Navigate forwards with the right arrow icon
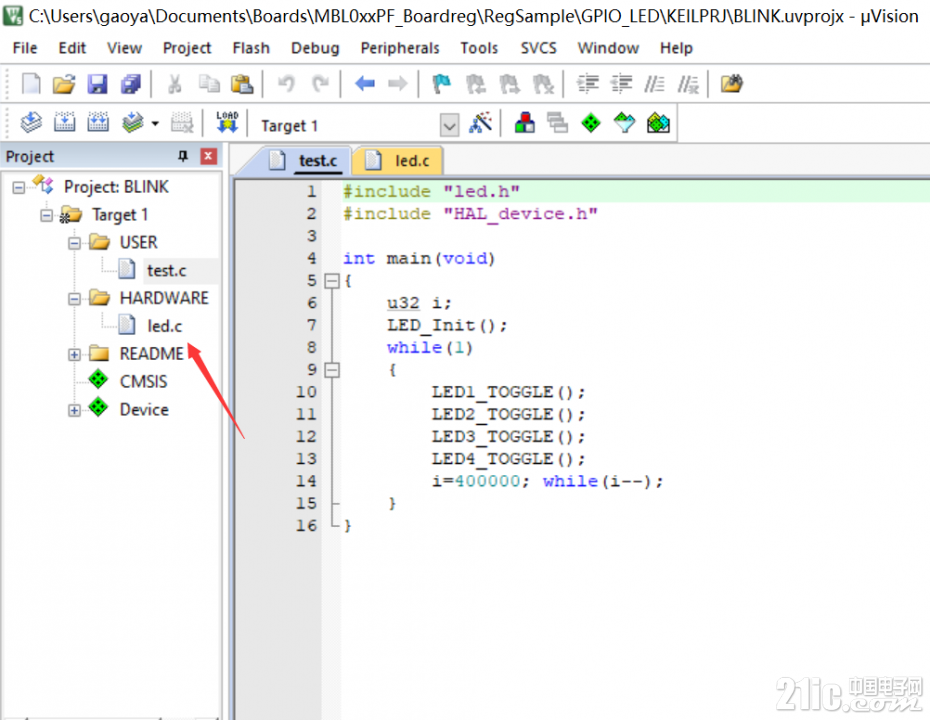This screenshot has width=930, height=720. (397, 84)
